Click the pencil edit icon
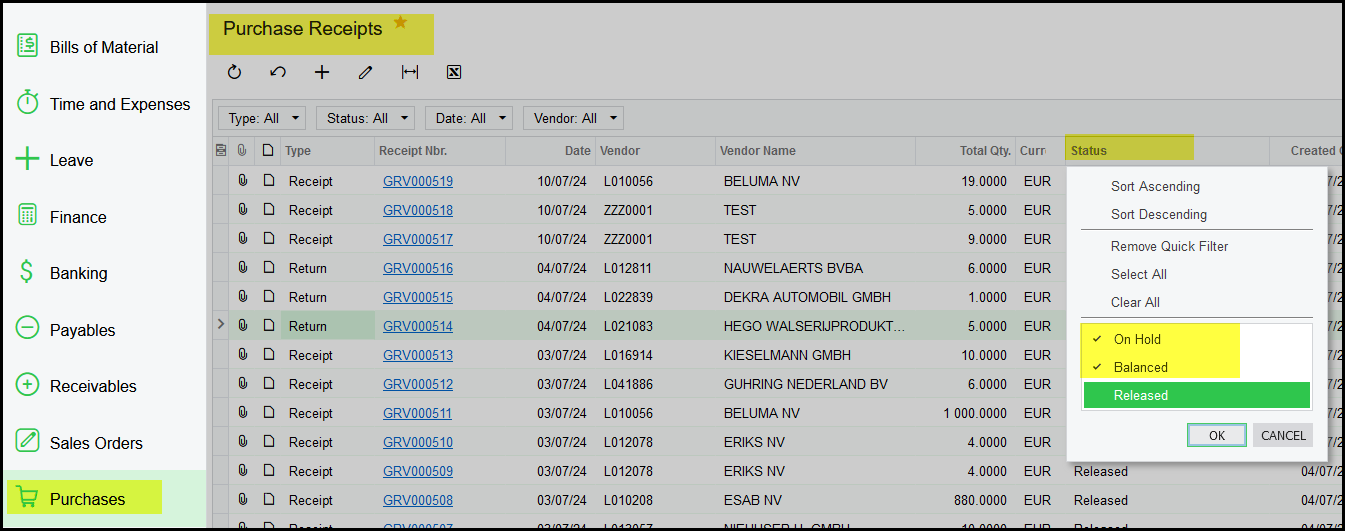 366,72
